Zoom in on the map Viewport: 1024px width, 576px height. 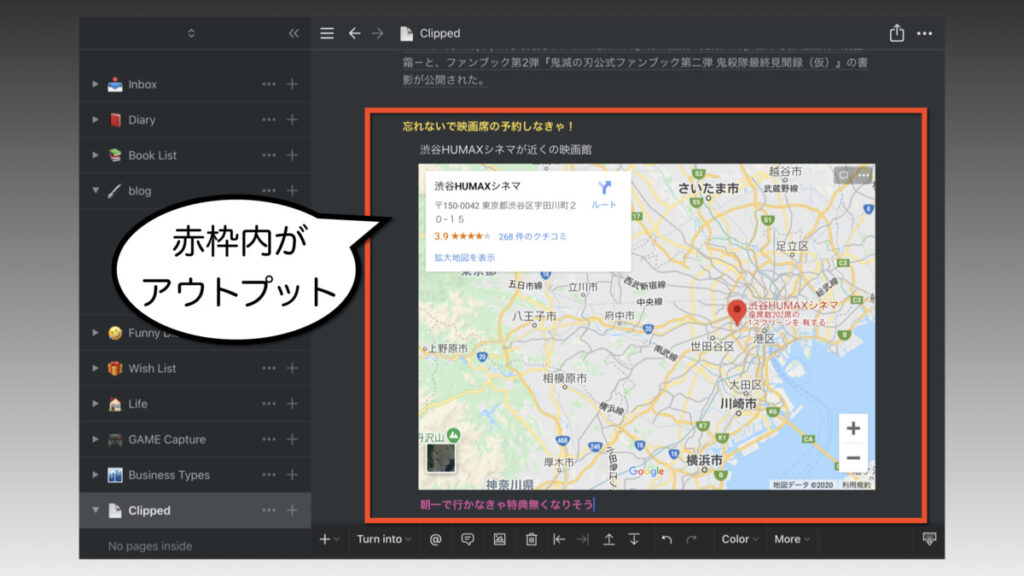[853, 428]
